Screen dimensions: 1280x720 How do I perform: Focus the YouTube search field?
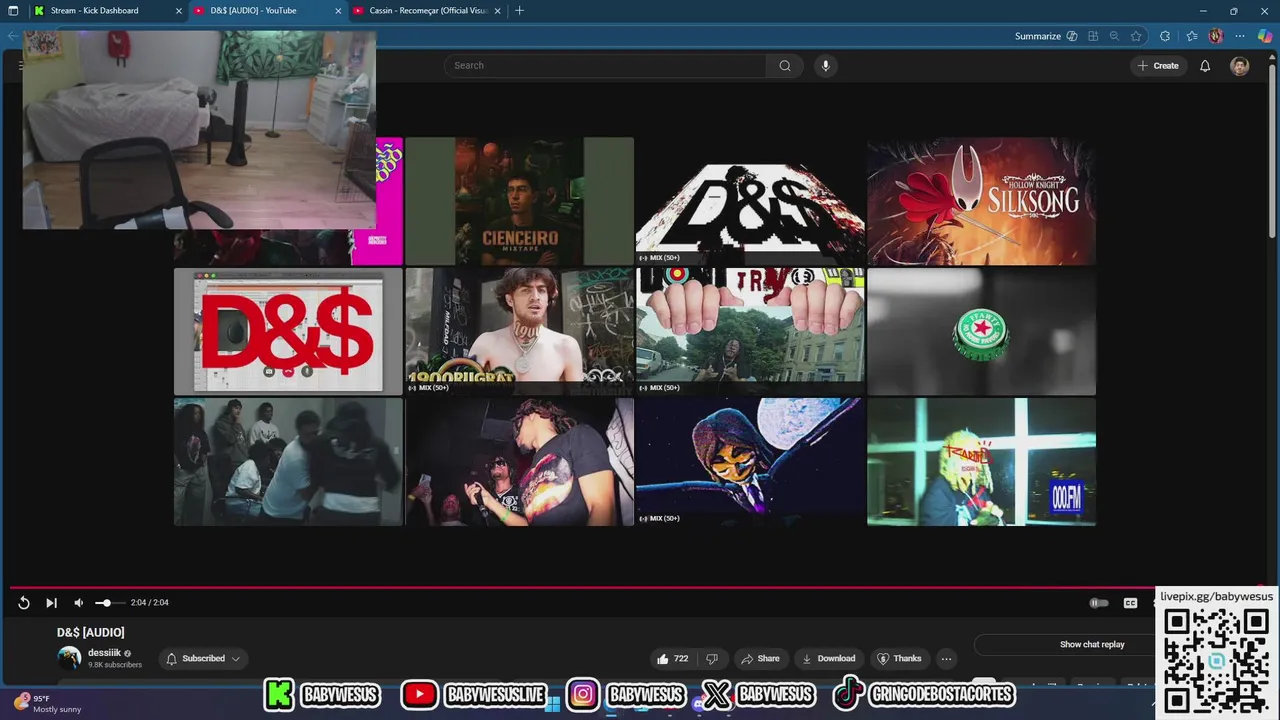click(605, 66)
